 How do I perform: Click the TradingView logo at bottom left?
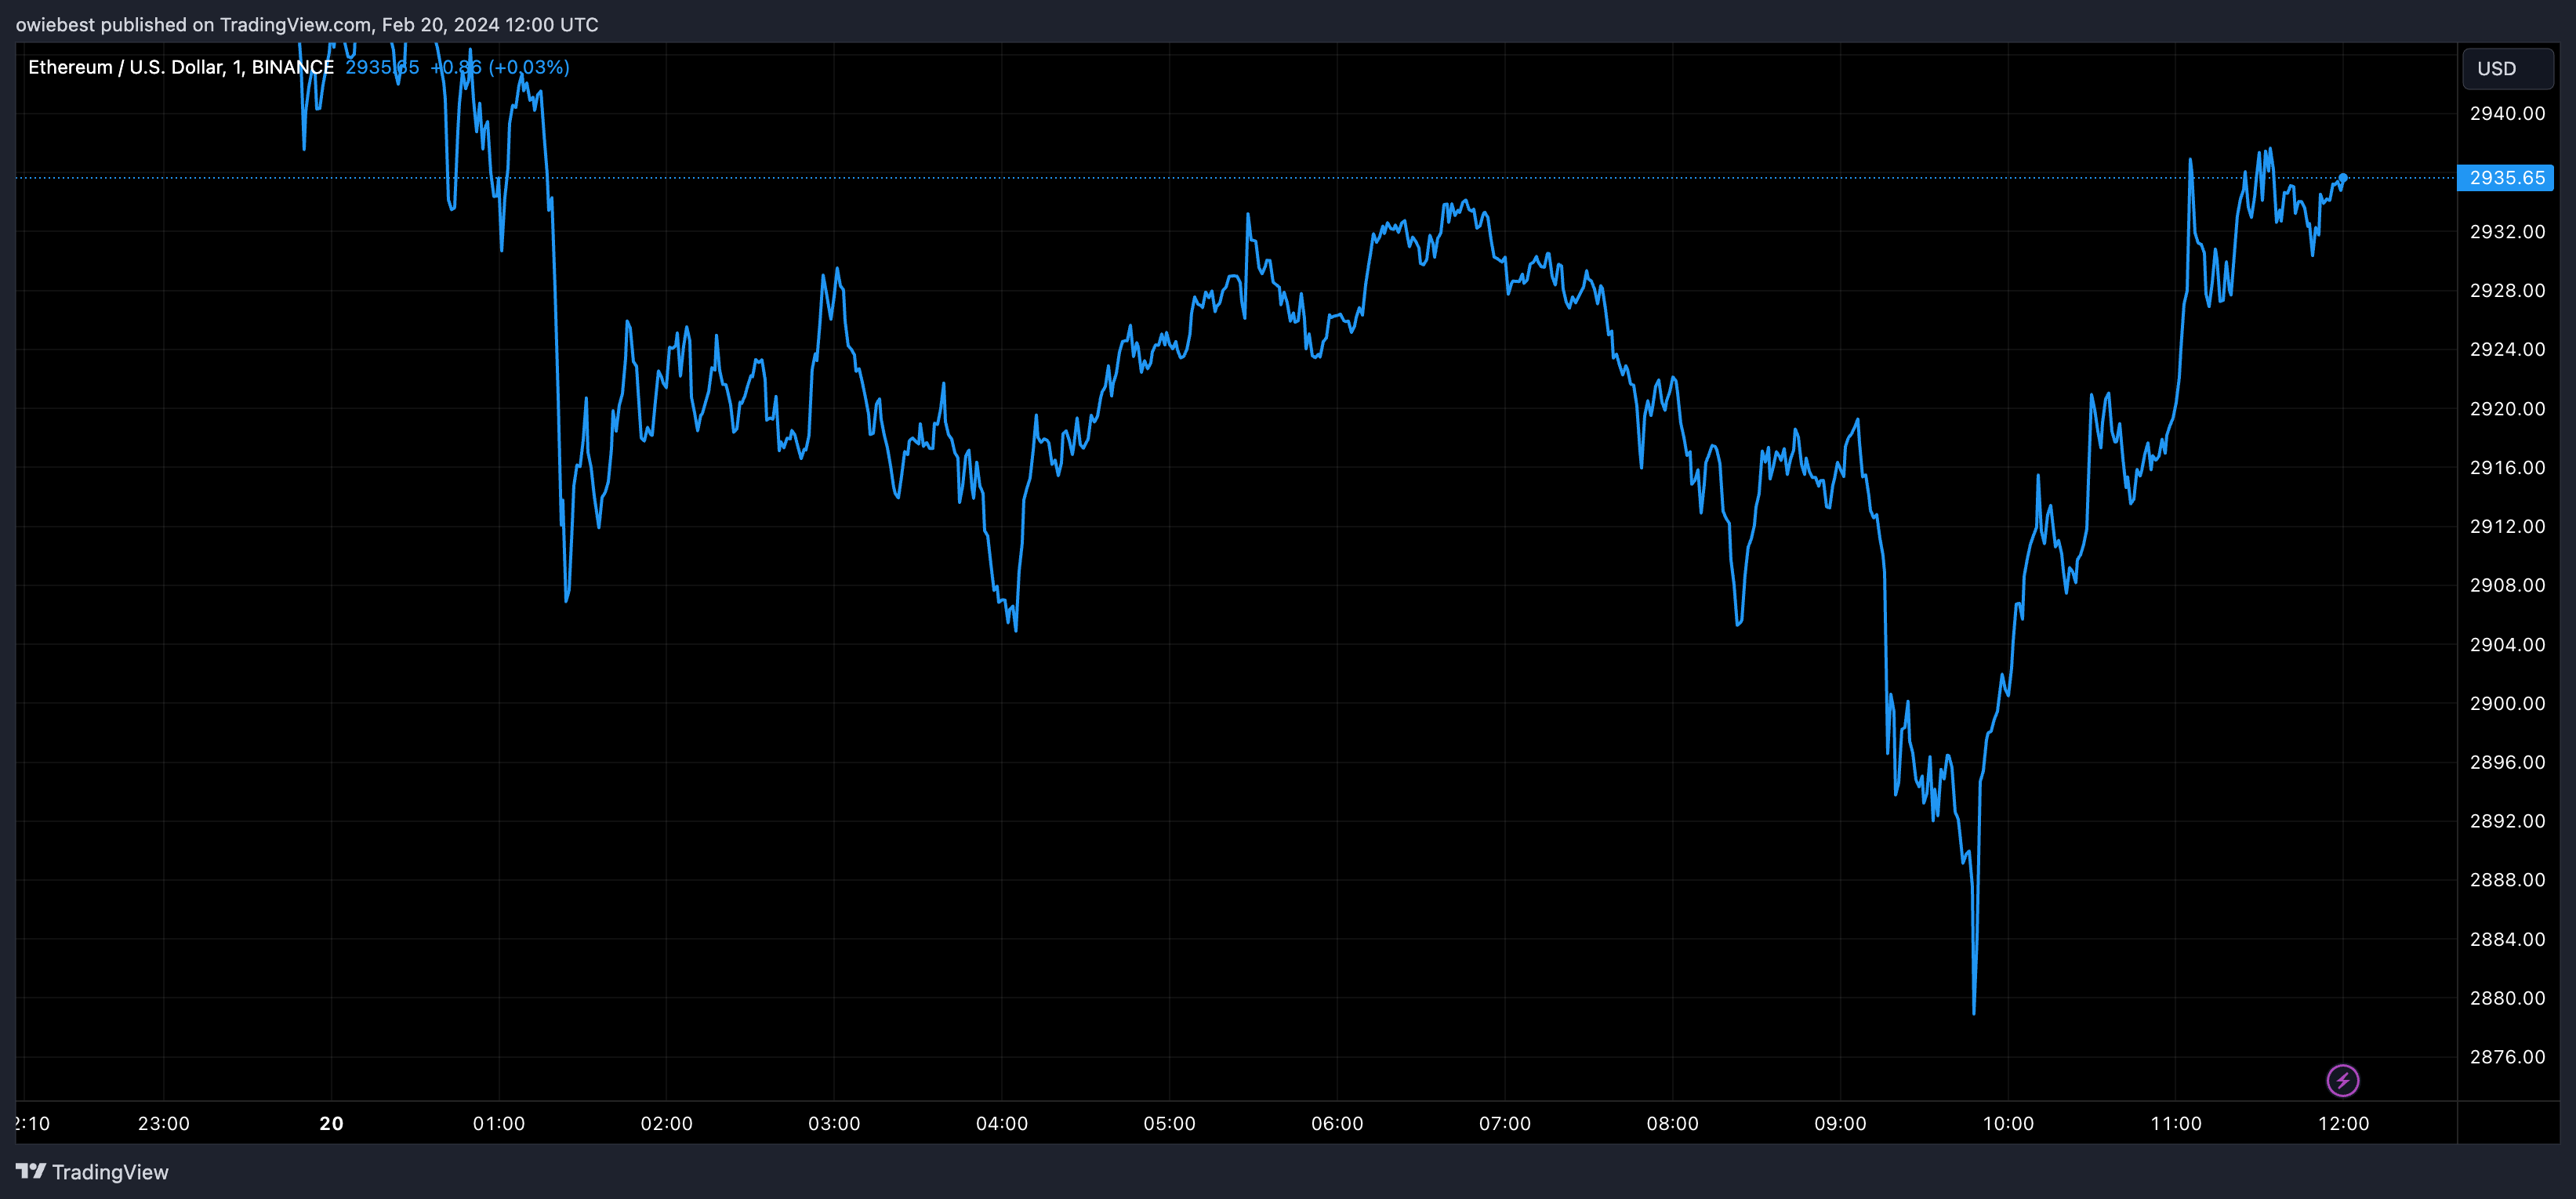click(x=92, y=1172)
